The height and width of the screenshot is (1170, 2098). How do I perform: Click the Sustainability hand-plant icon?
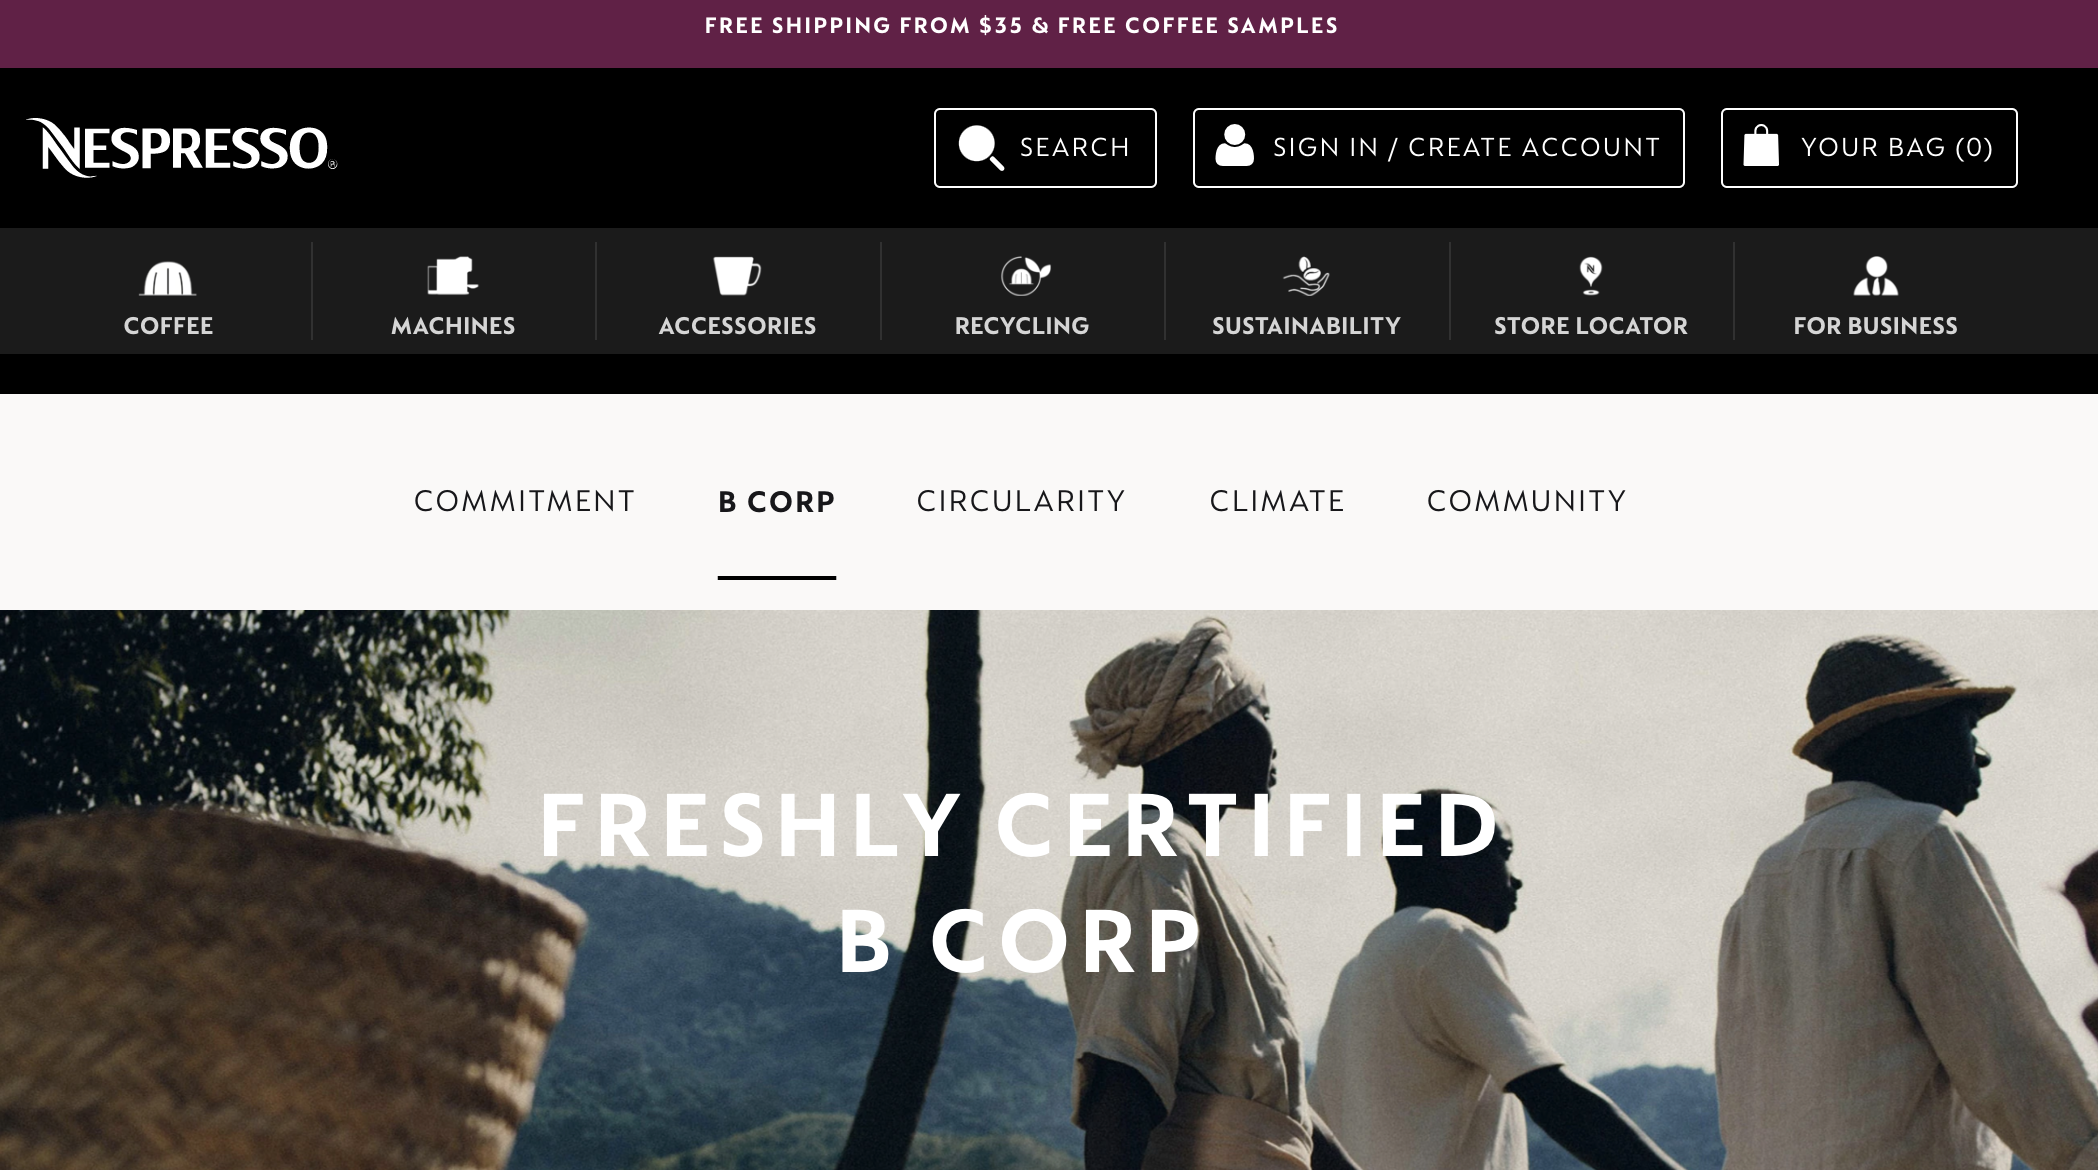click(1306, 276)
